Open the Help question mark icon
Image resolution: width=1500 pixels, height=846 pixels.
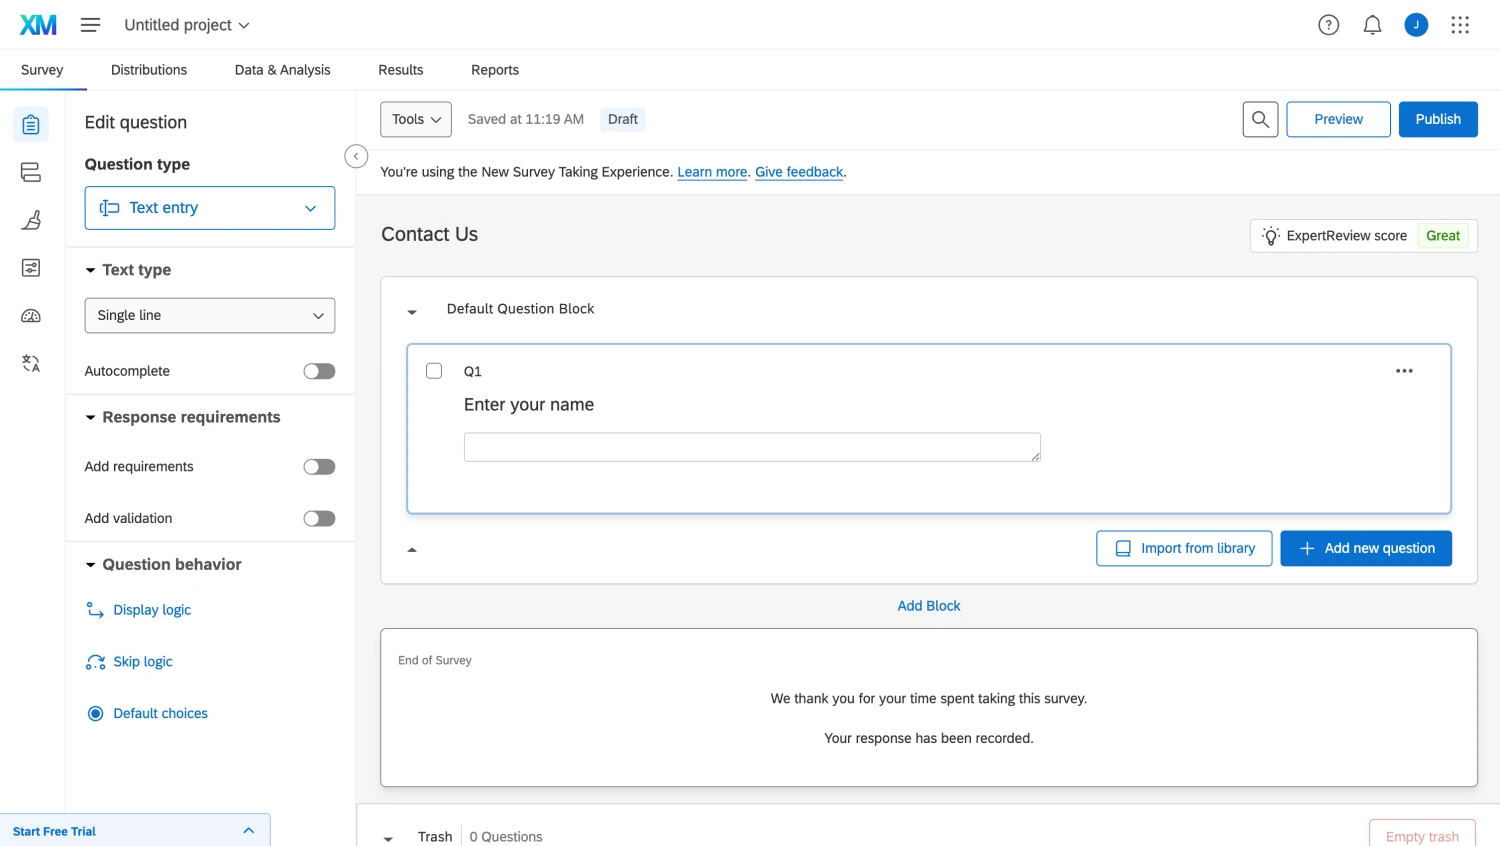tap(1328, 25)
